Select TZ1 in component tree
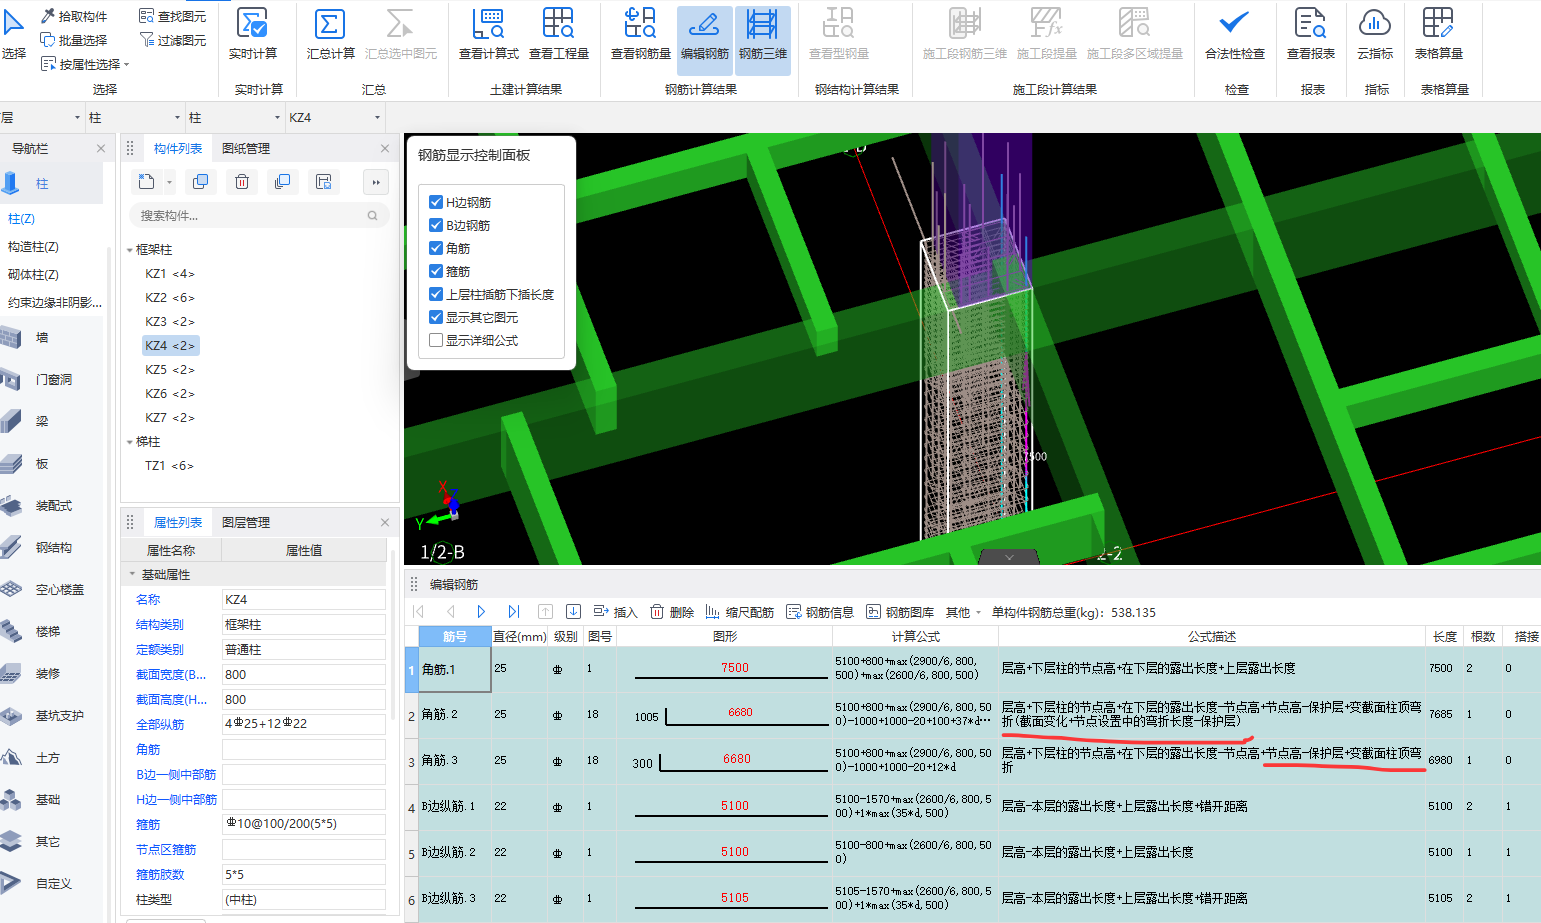 tap(169, 465)
